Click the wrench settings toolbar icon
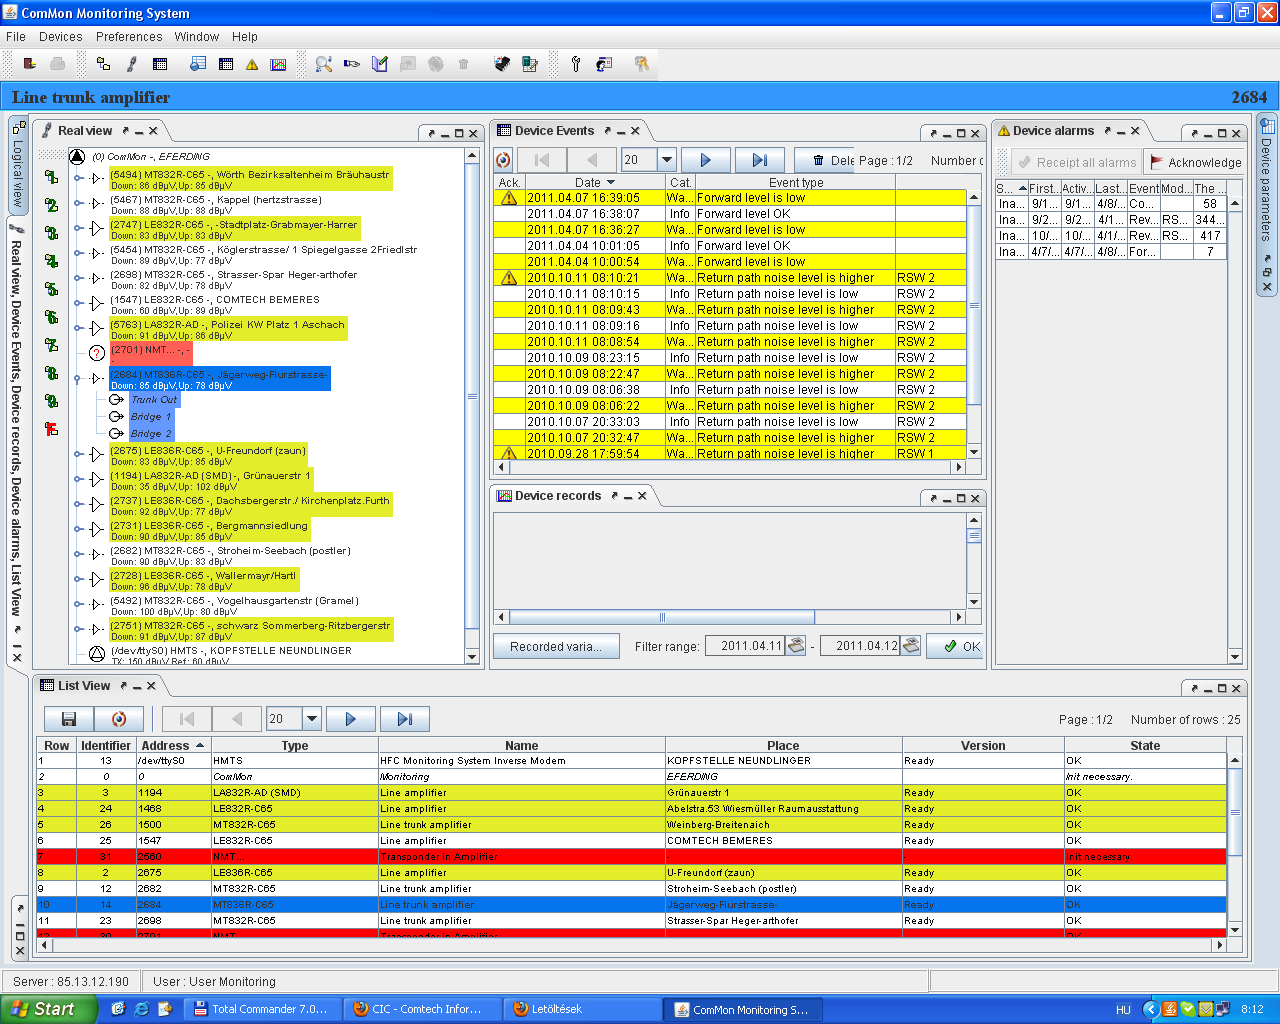This screenshot has height=1024, width=1280. 575,64
